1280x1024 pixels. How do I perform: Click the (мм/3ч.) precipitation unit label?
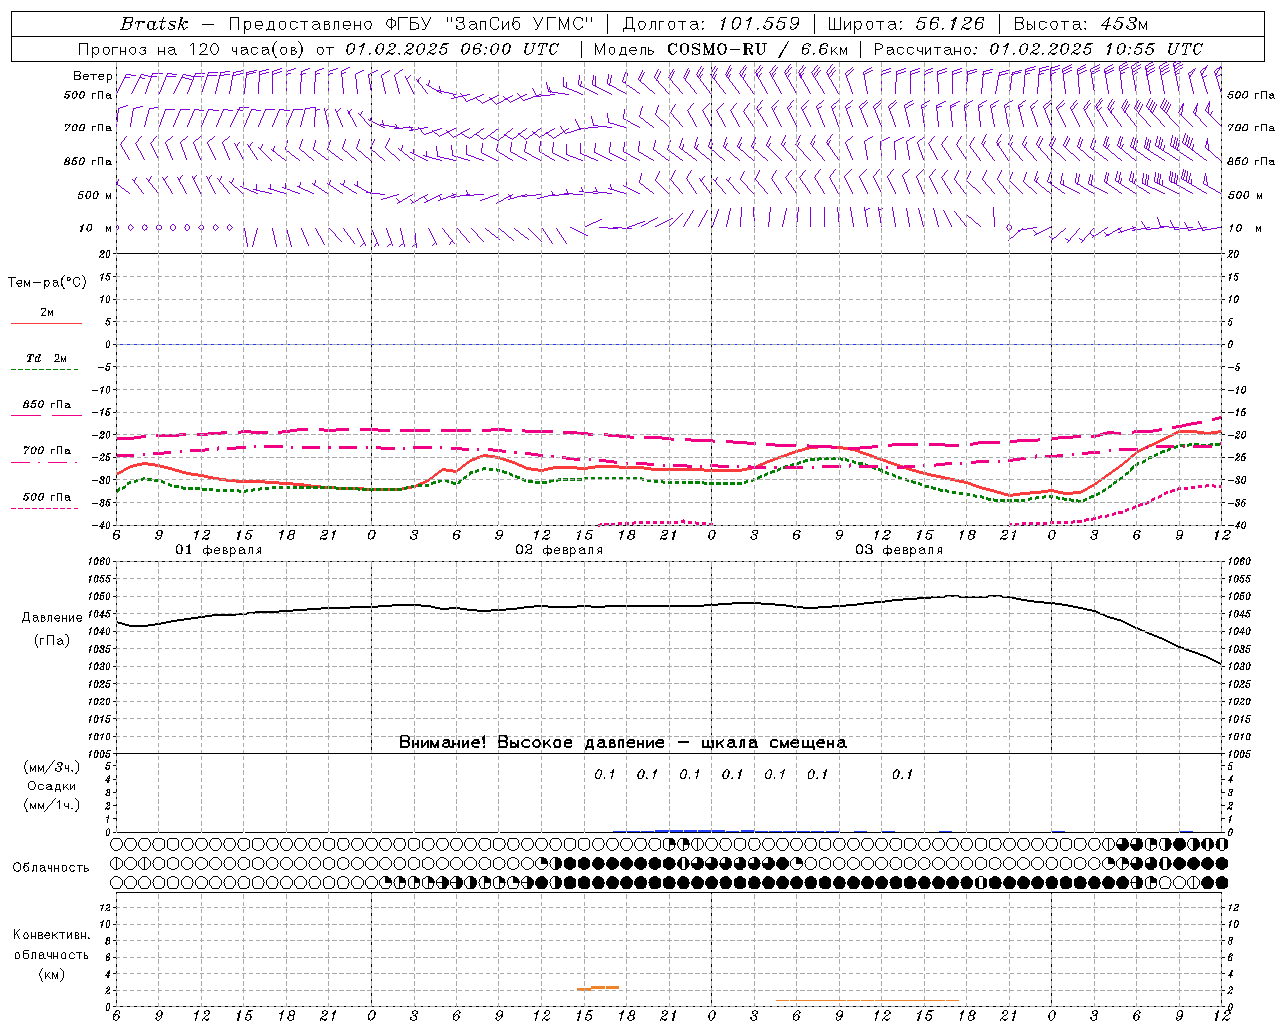click(x=52, y=768)
